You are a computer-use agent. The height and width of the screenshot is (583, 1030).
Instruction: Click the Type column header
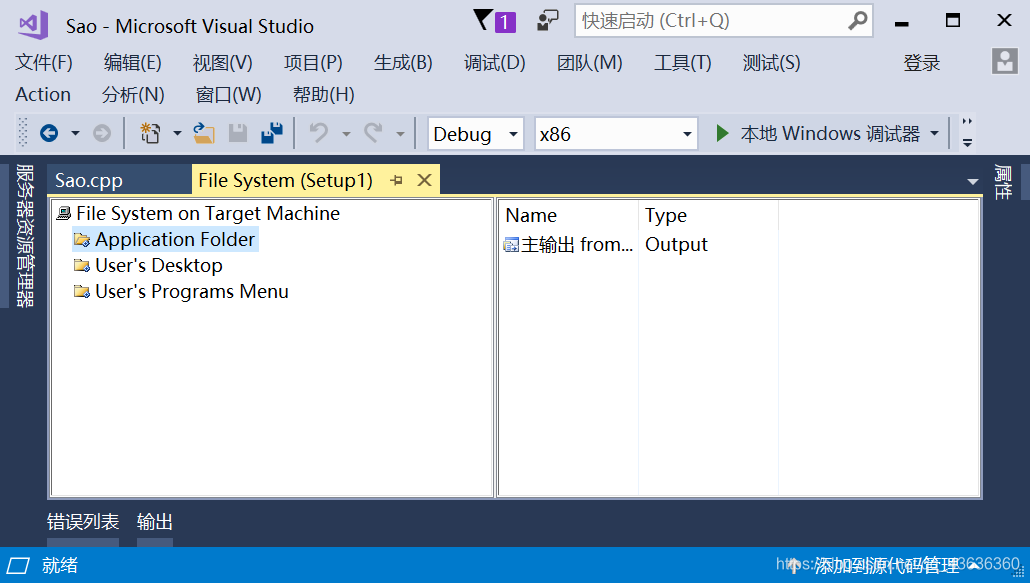[x=708, y=215]
